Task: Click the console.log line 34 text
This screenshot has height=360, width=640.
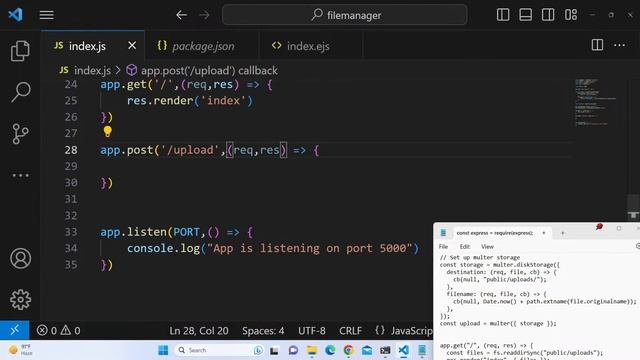Action: tap(273, 248)
